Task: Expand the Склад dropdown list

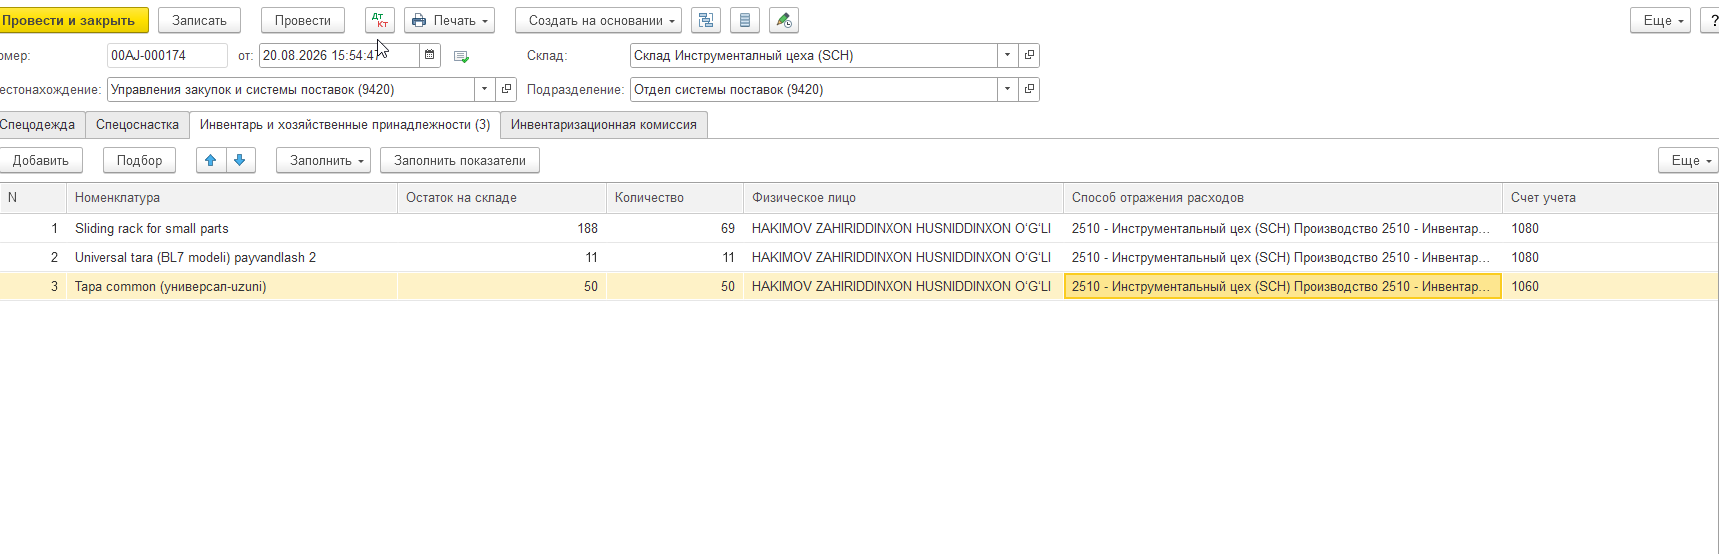Action: pos(1007,55)
